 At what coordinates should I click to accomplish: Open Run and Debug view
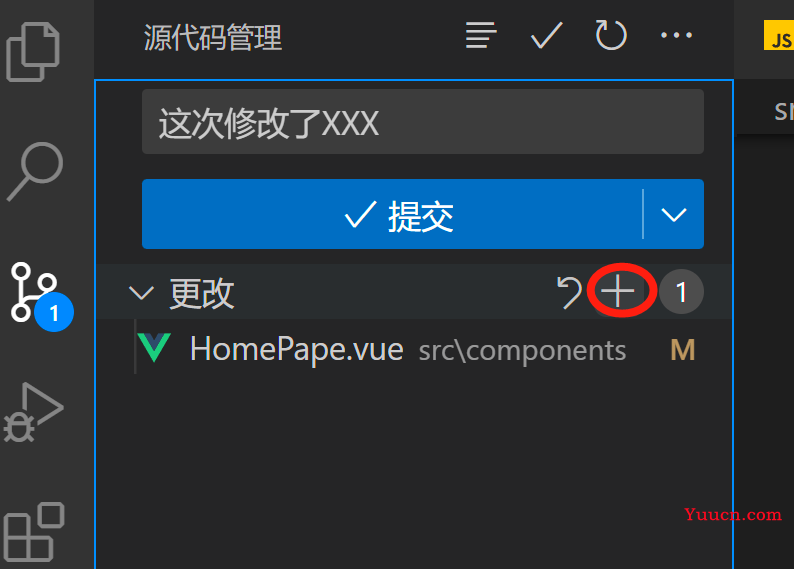pos(33,412)
